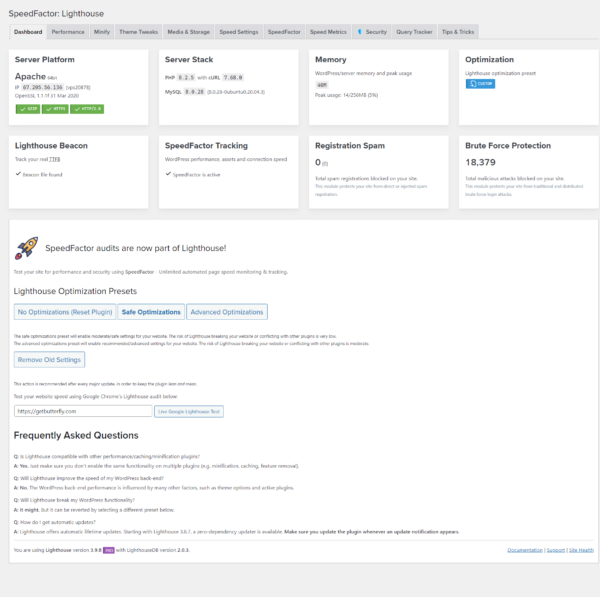Click the Lighthouse Optimization Presets heading
This screenshot has width=600, height=597.
coord(75,291)
